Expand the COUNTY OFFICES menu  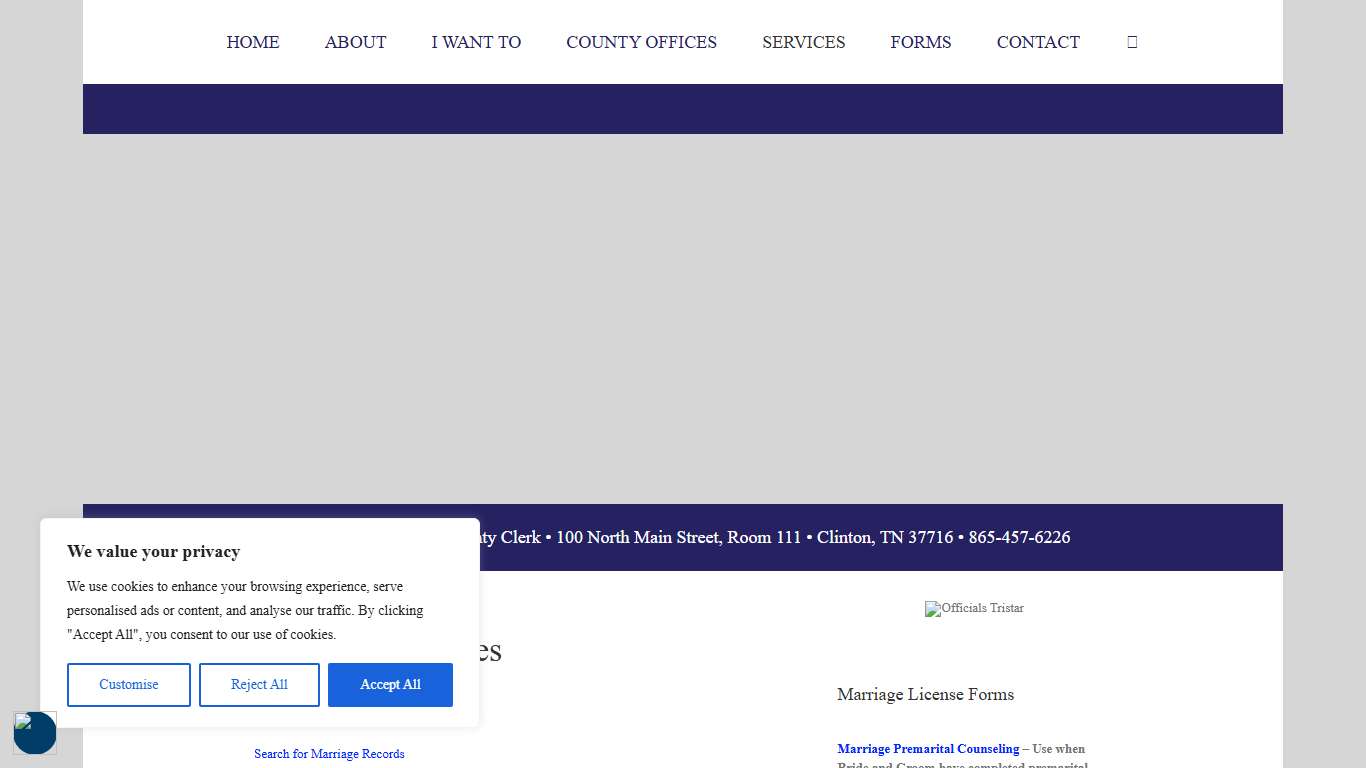click(641, 42)
